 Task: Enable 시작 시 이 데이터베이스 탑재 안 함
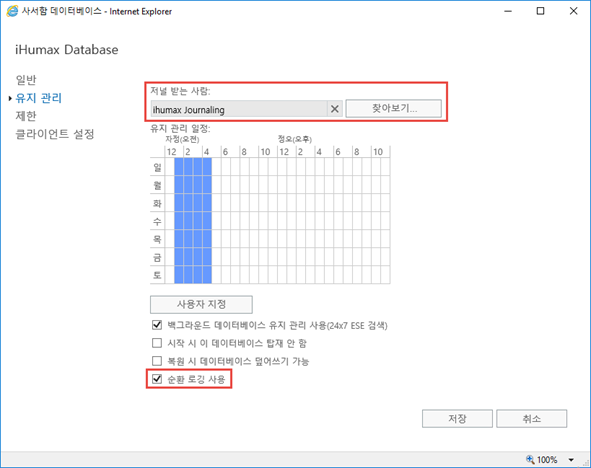point(157,343)
